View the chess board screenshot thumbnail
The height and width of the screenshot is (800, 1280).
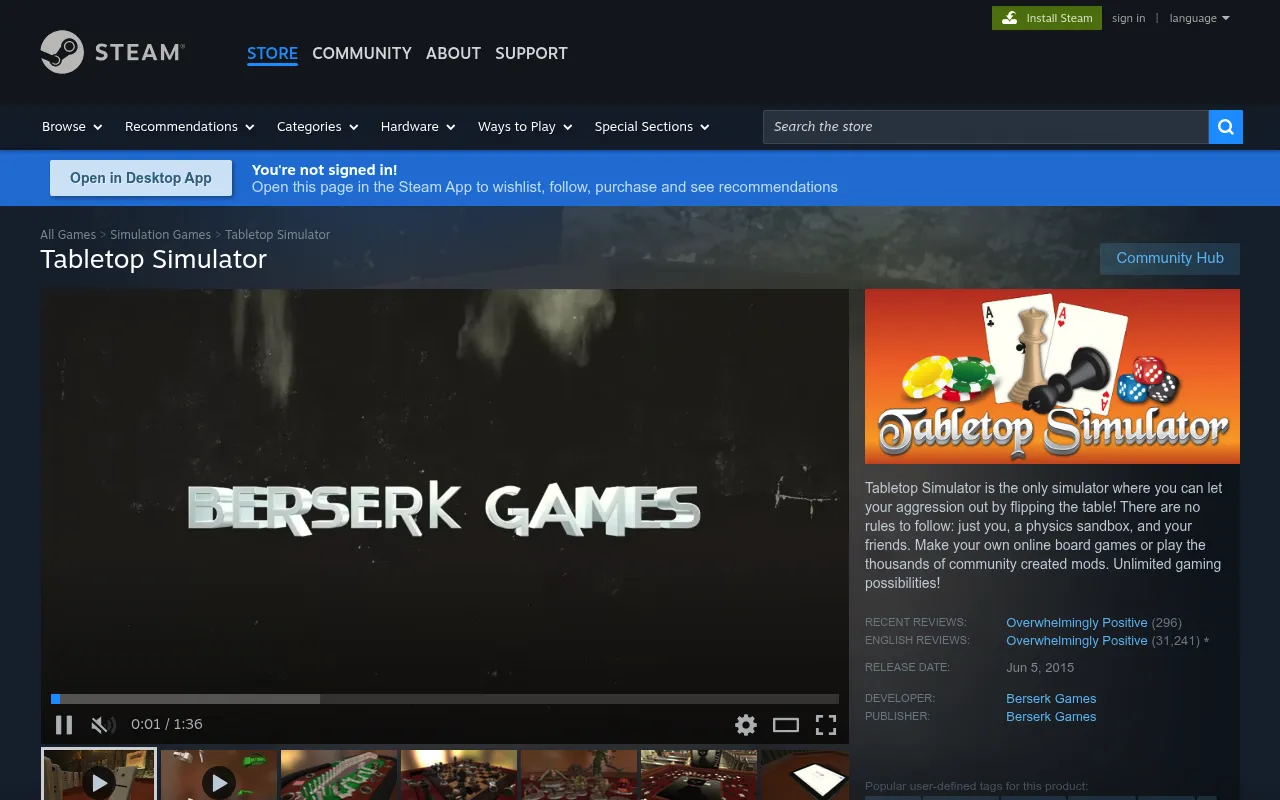(459, 775)
